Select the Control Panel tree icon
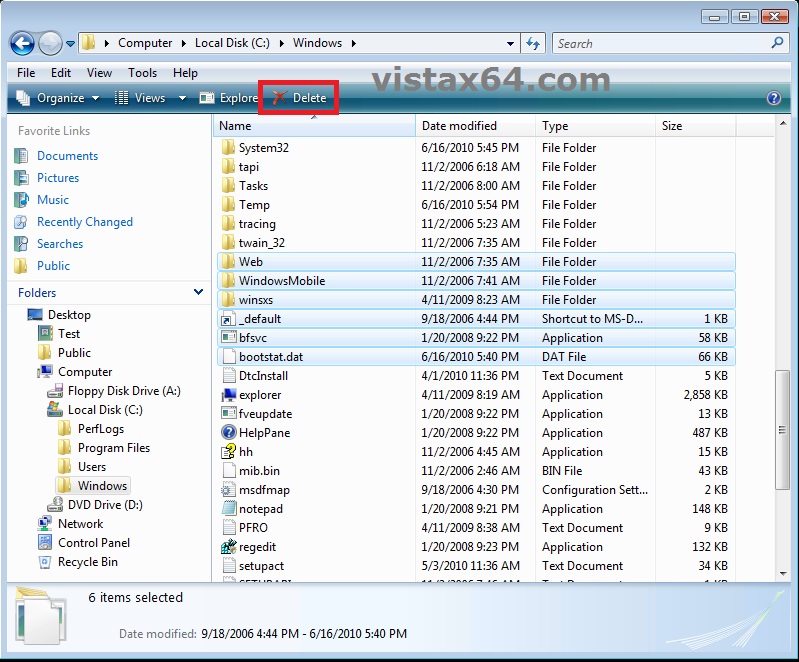Viewport: 799px width, 662px height. (45, 542)
